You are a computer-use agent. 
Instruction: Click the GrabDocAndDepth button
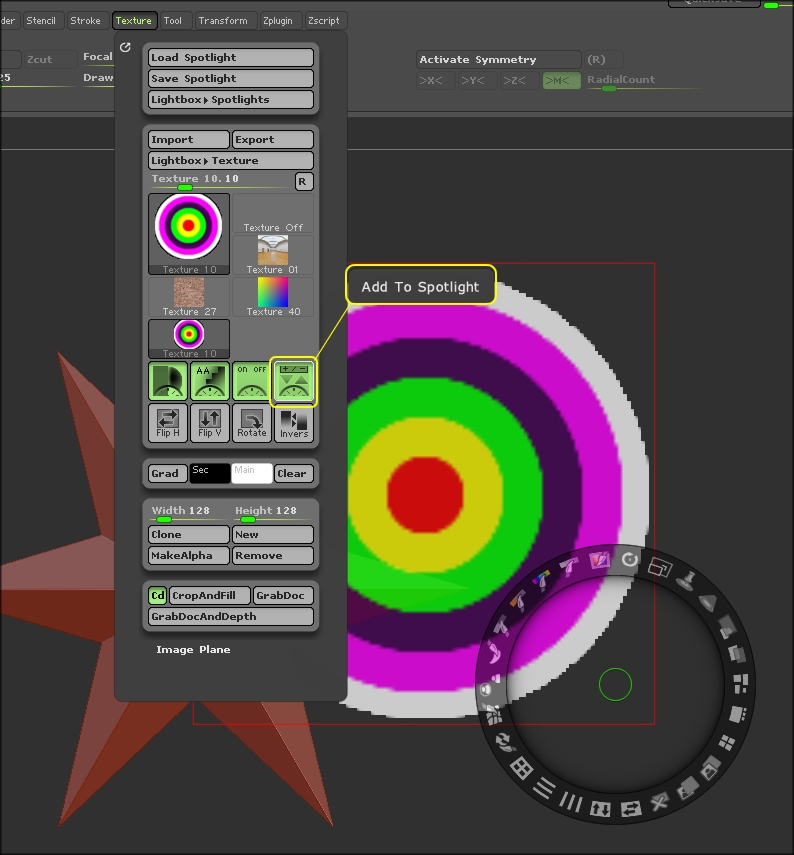[x=231, y=617]
